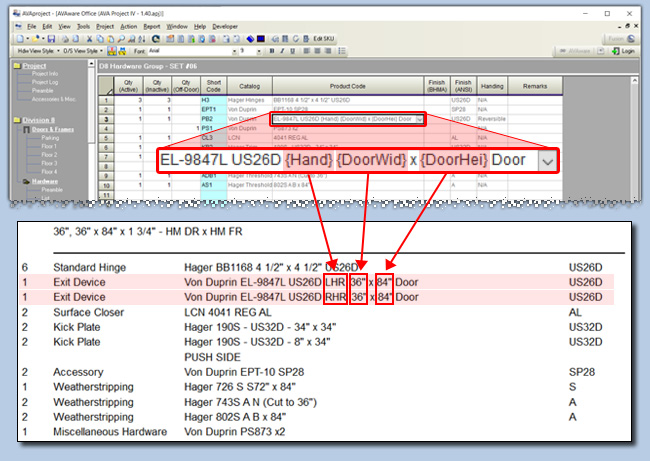Click the Handing column header
650x461 pixels.
click(492, 86)
